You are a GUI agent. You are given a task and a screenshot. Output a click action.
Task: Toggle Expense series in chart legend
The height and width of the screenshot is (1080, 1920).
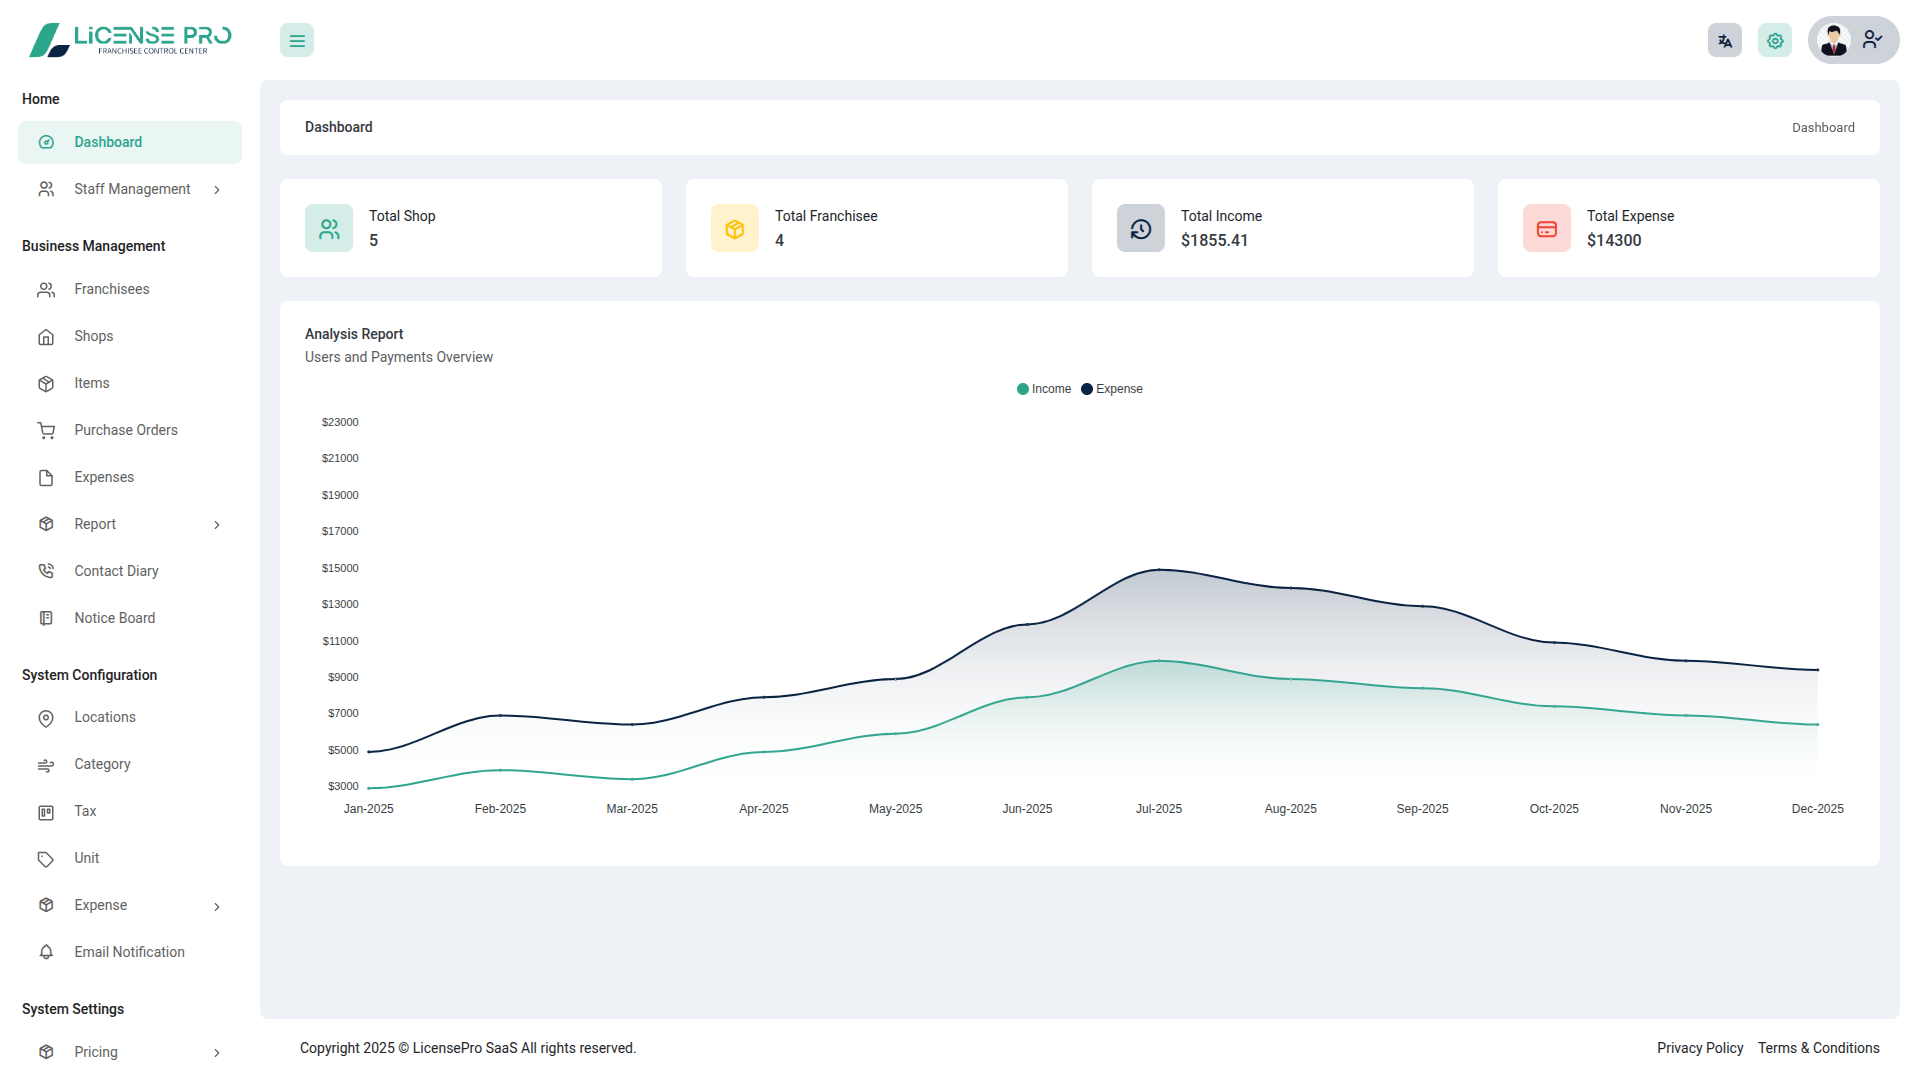1111,389
